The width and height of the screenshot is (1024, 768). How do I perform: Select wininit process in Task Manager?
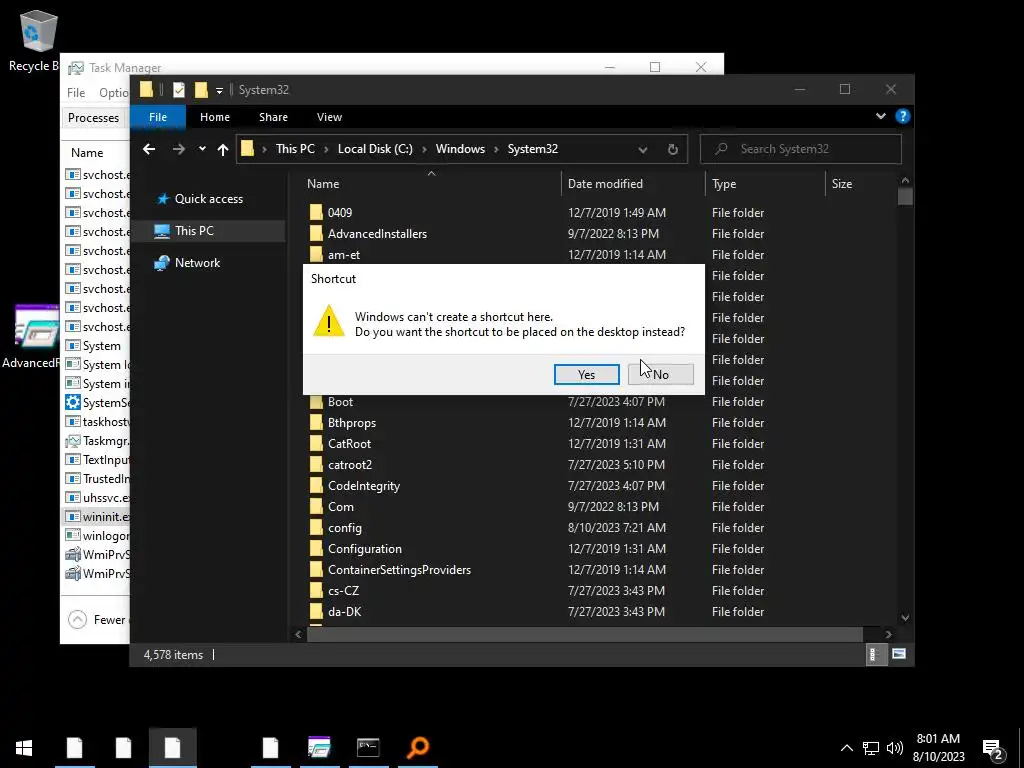point(97,517)
